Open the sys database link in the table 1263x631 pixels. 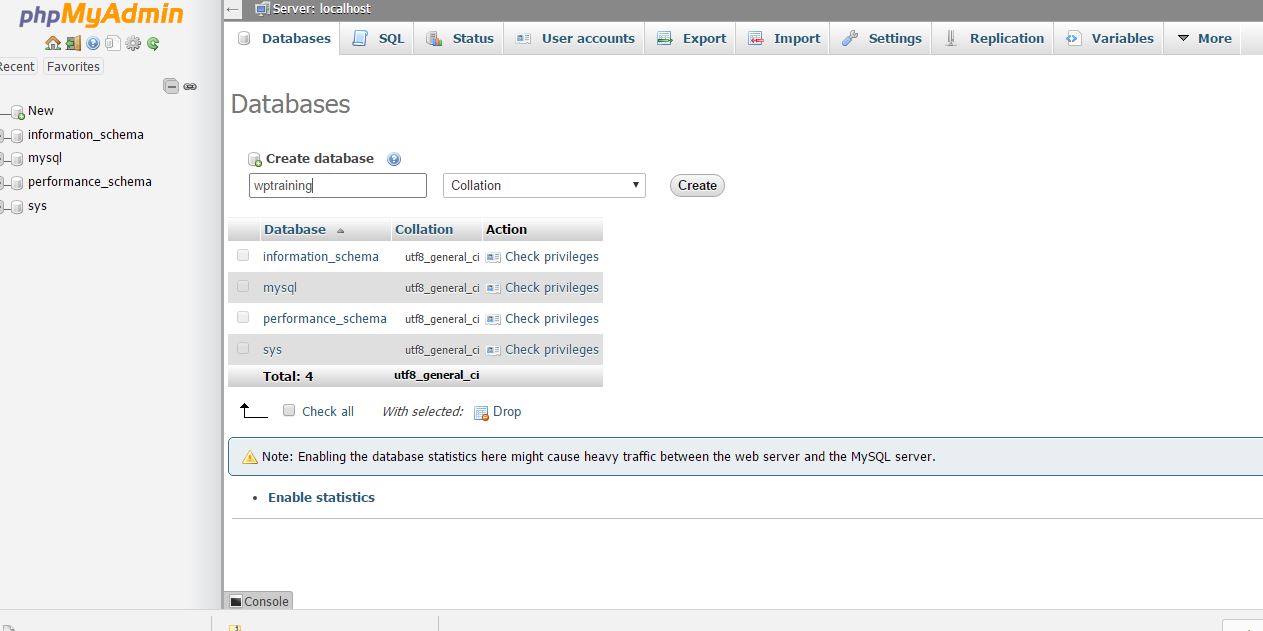coord(272,349)
